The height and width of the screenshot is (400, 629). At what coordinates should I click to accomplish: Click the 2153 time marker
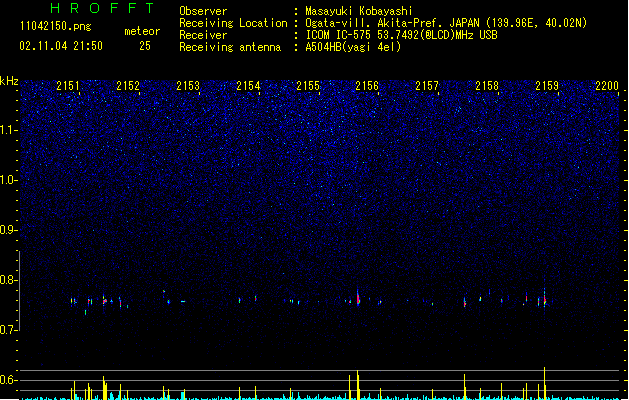188,86
